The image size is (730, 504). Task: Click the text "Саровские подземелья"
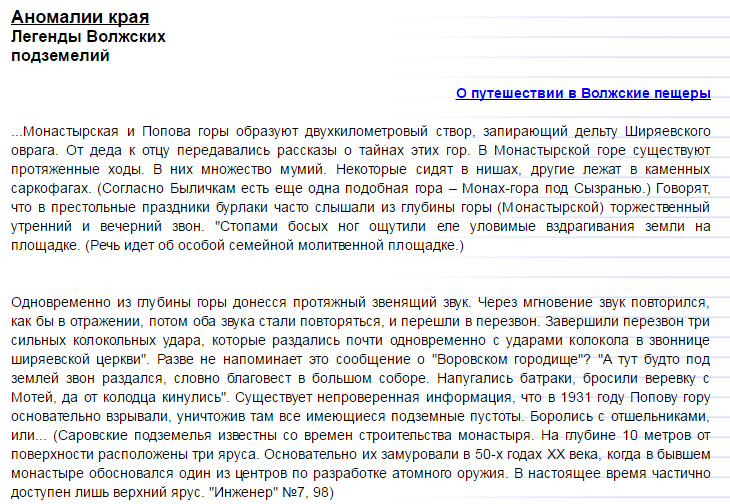135,436
